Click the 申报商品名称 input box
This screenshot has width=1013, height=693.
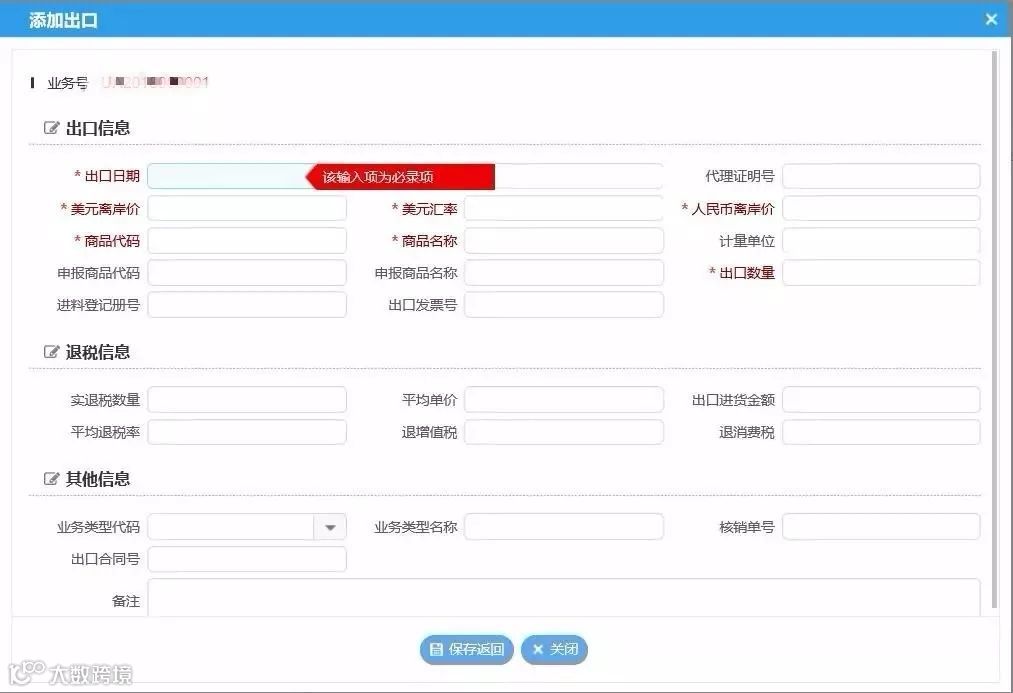coord(564,273)
